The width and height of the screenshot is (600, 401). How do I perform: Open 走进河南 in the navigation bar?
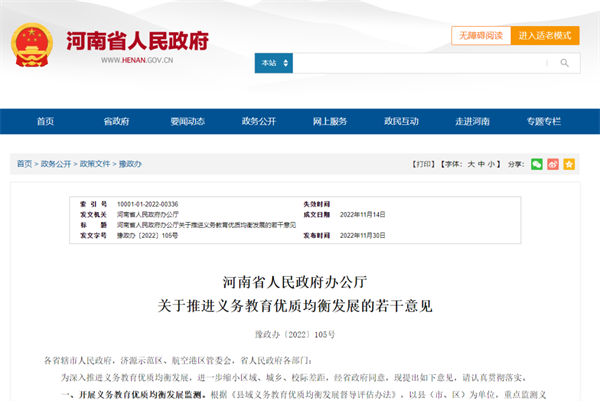coord(473,121)
